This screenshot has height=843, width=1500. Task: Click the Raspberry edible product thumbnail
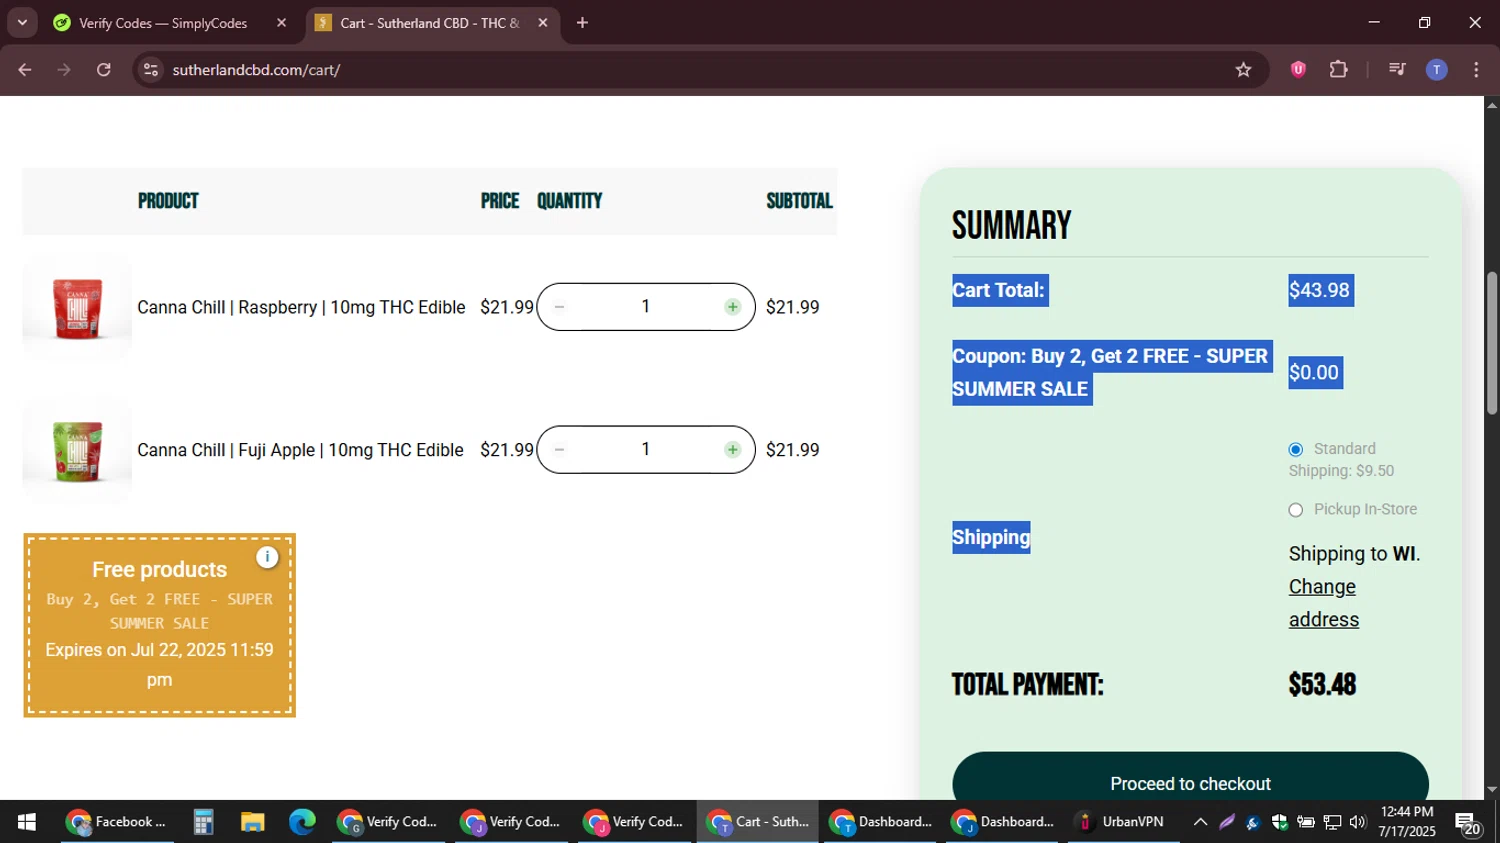pyautogui.click(x=77, y=308)
